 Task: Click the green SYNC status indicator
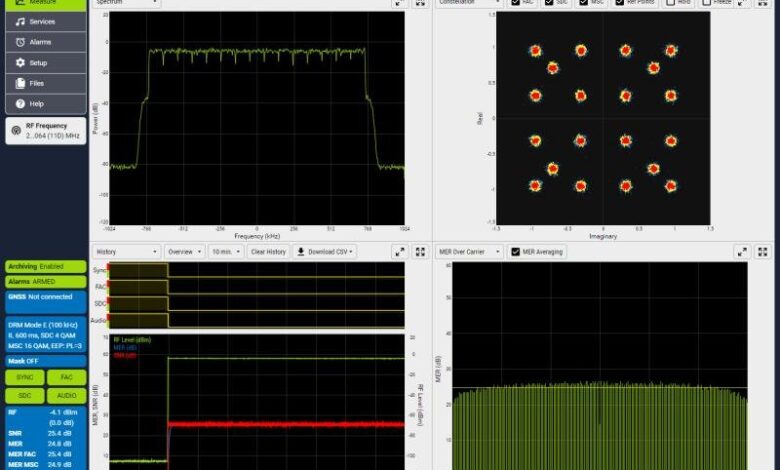(25, 378)
